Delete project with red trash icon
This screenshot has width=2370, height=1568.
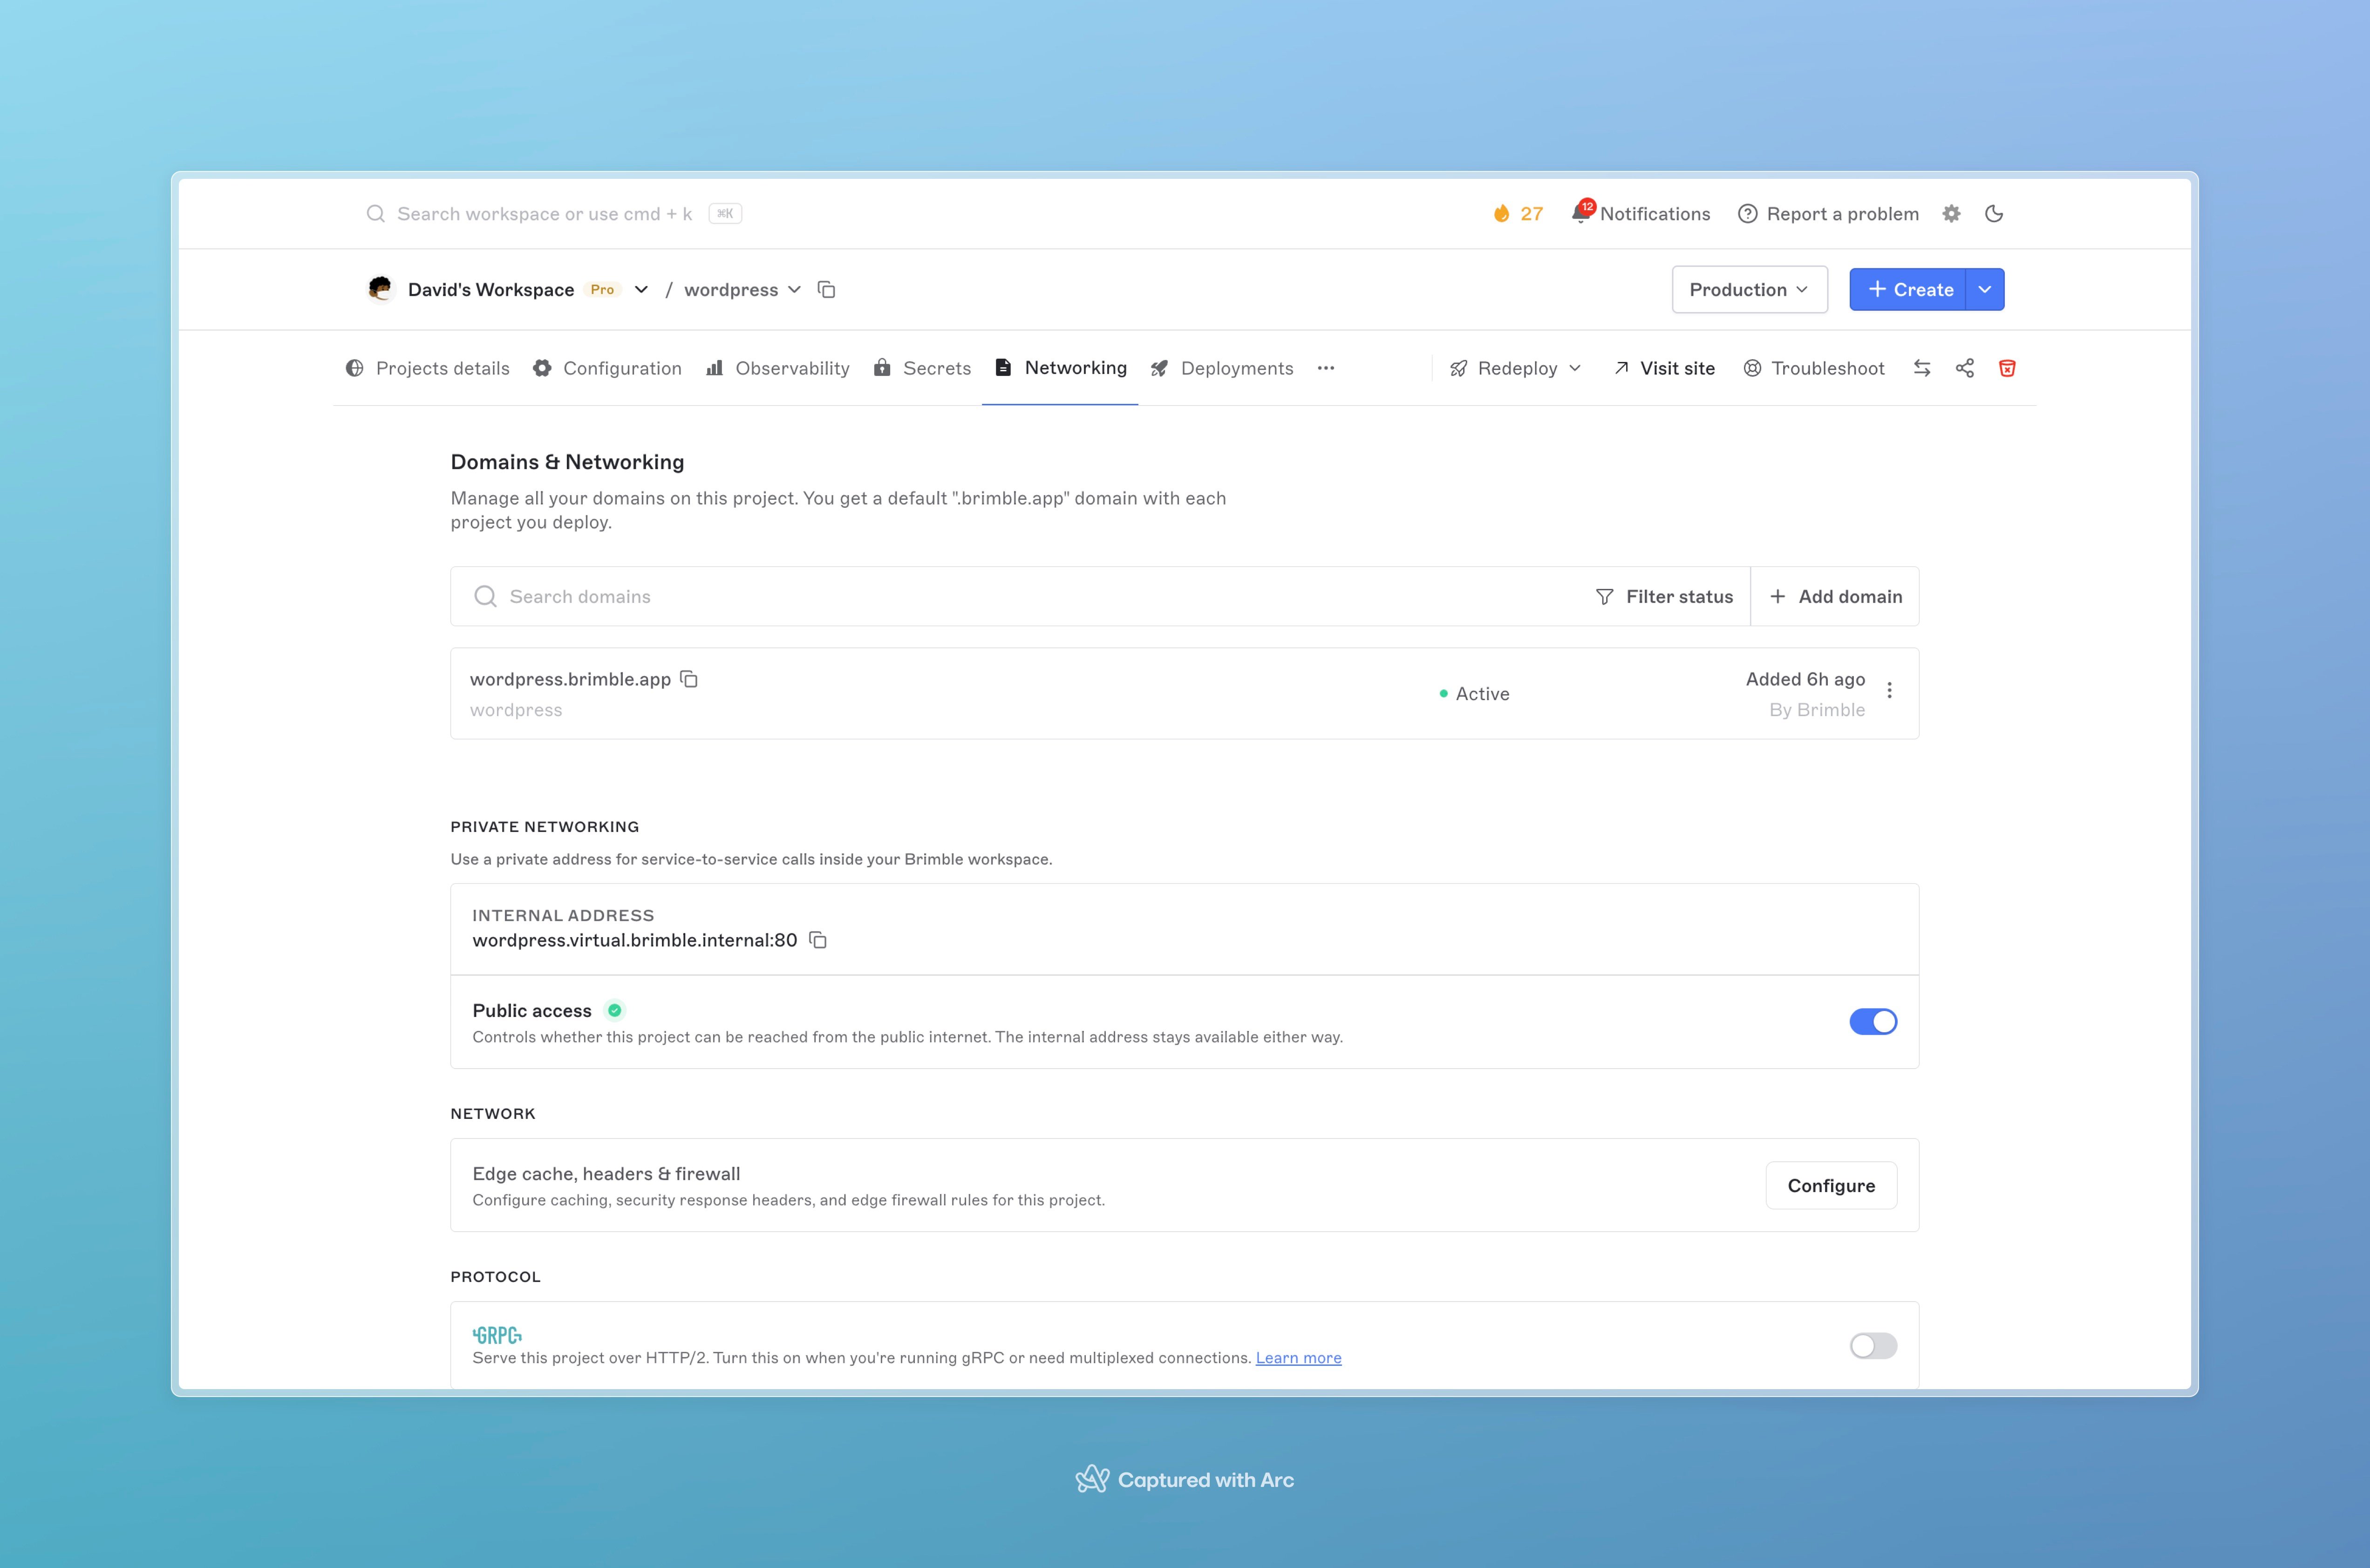[x=2007, y=368]
